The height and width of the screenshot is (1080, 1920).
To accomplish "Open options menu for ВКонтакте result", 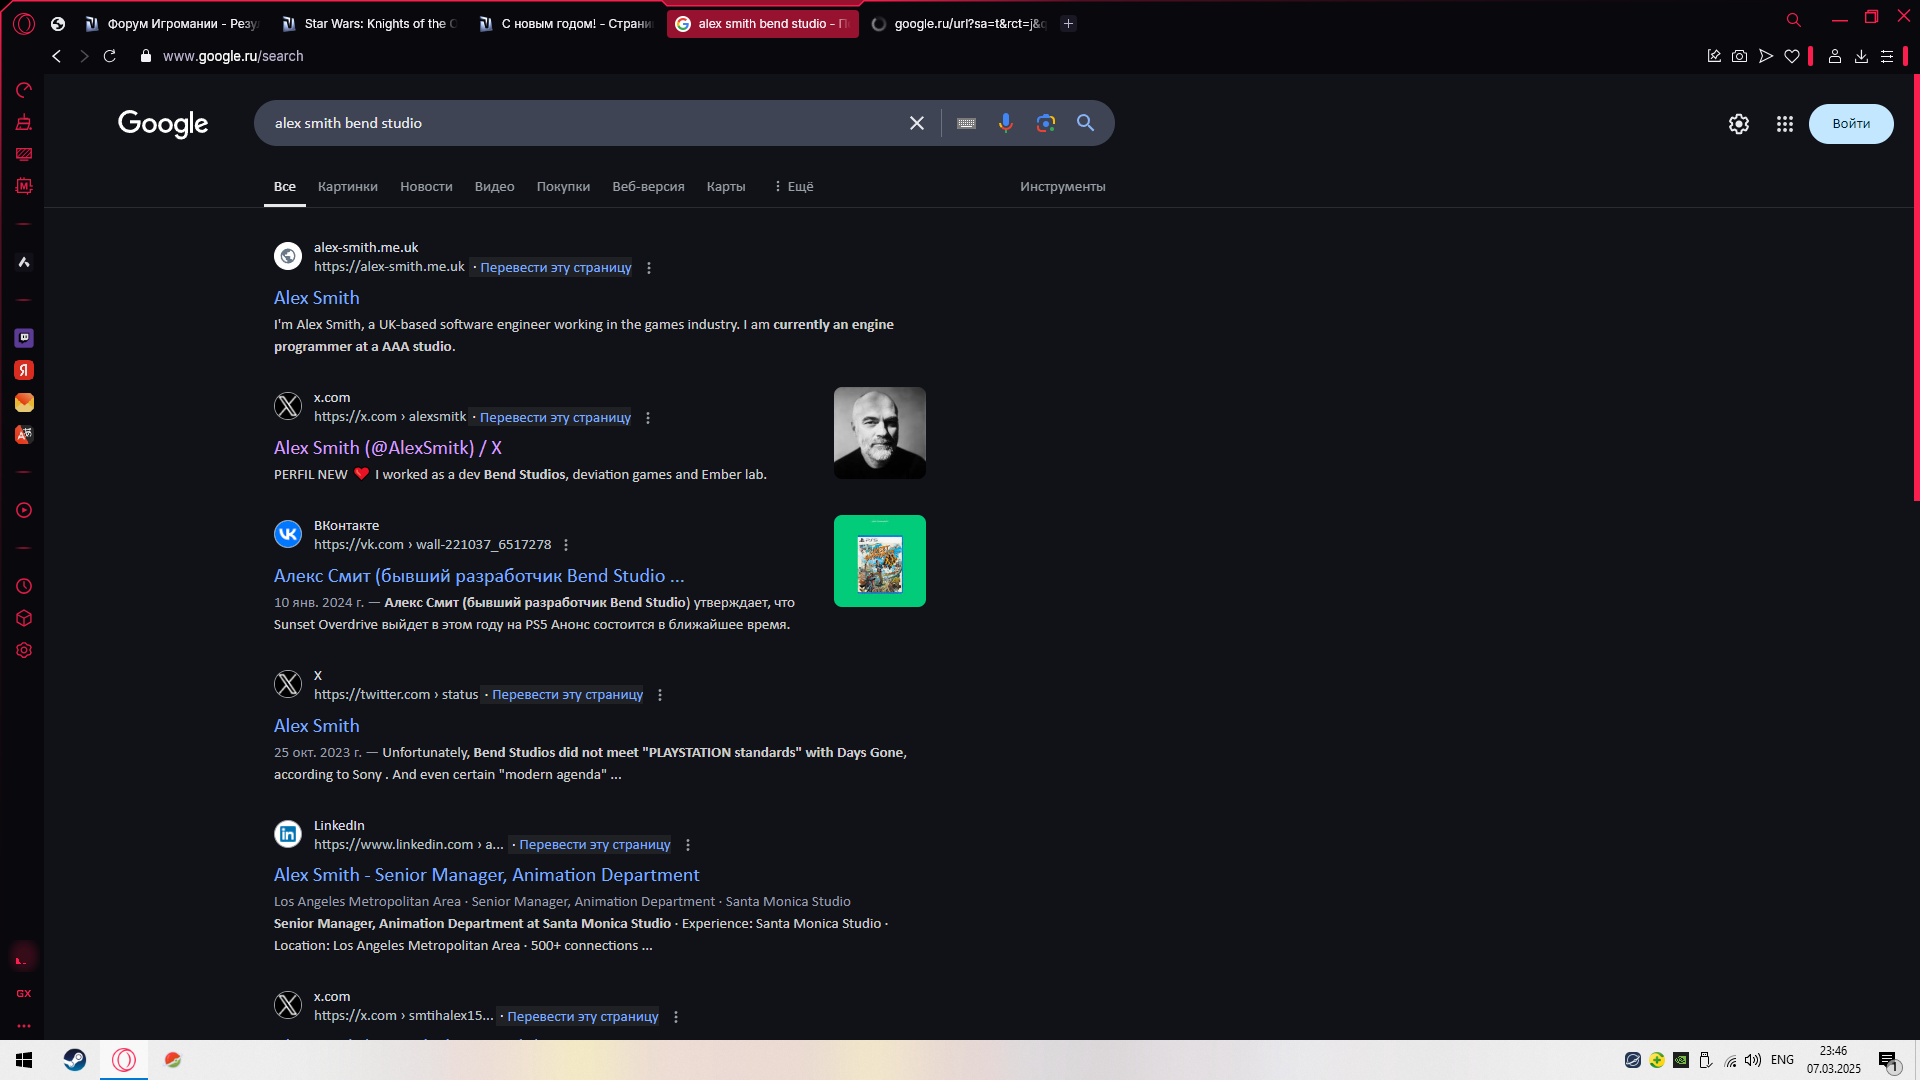I will point(566,545).
